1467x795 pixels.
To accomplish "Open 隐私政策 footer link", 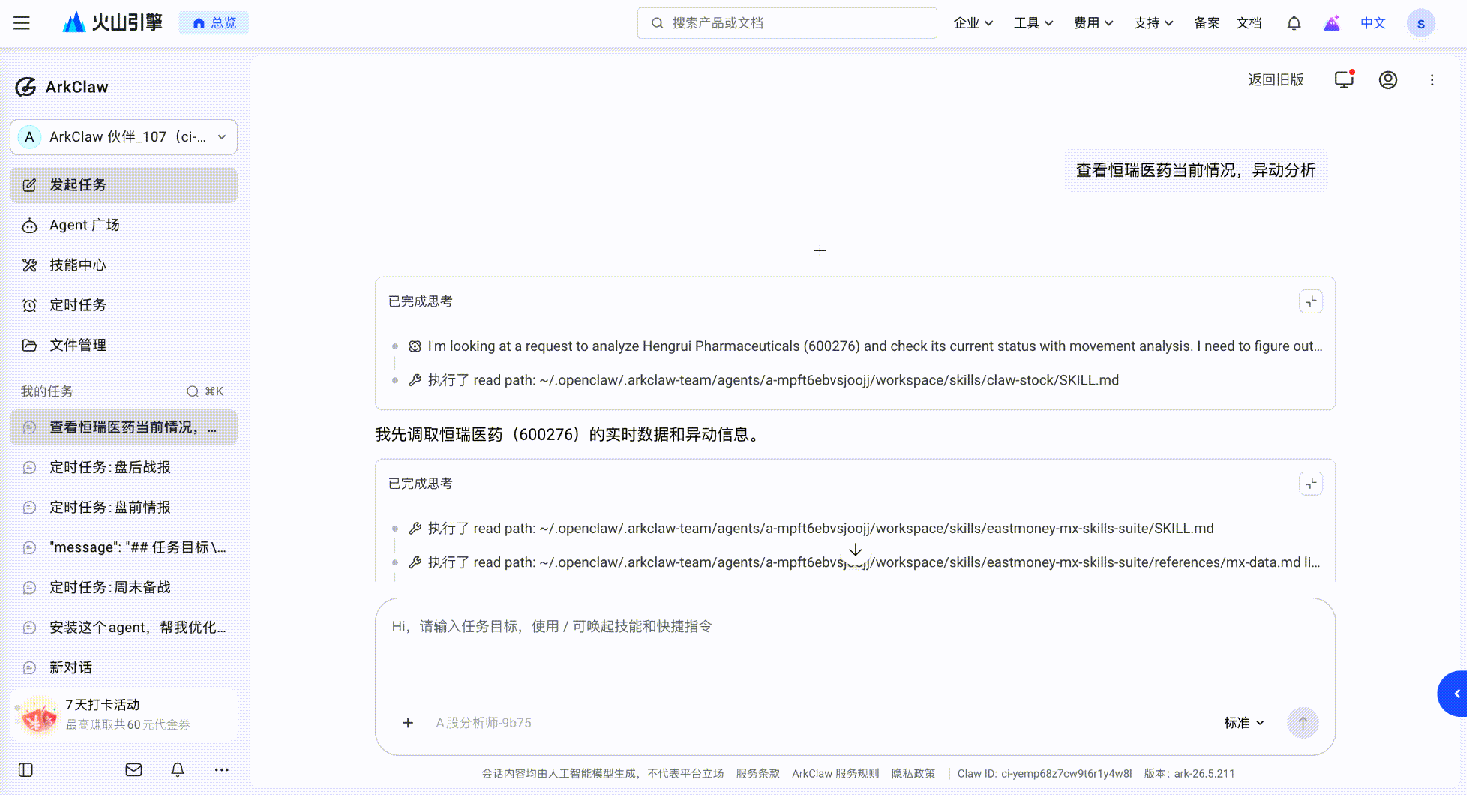I will [x=914, y=774].
